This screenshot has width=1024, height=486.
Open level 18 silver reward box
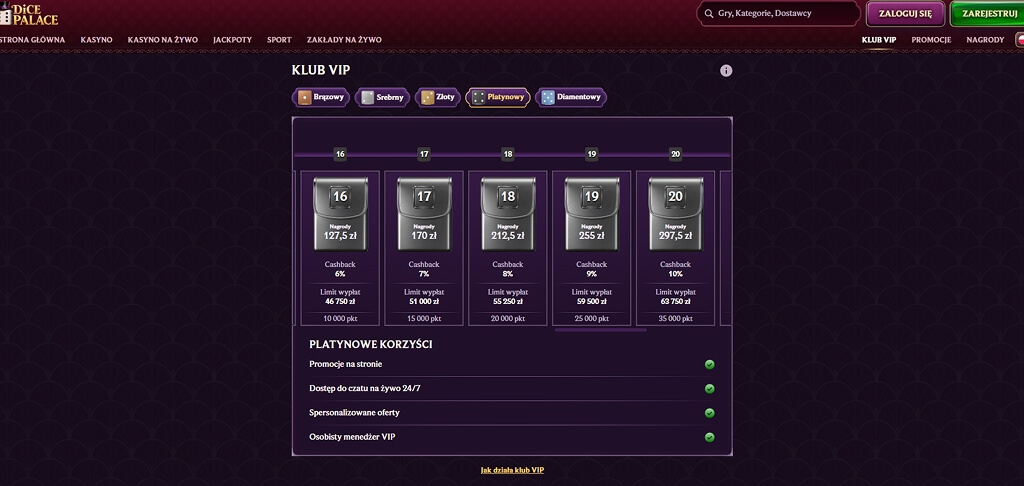pyautogui.click(x=507, y=214)
